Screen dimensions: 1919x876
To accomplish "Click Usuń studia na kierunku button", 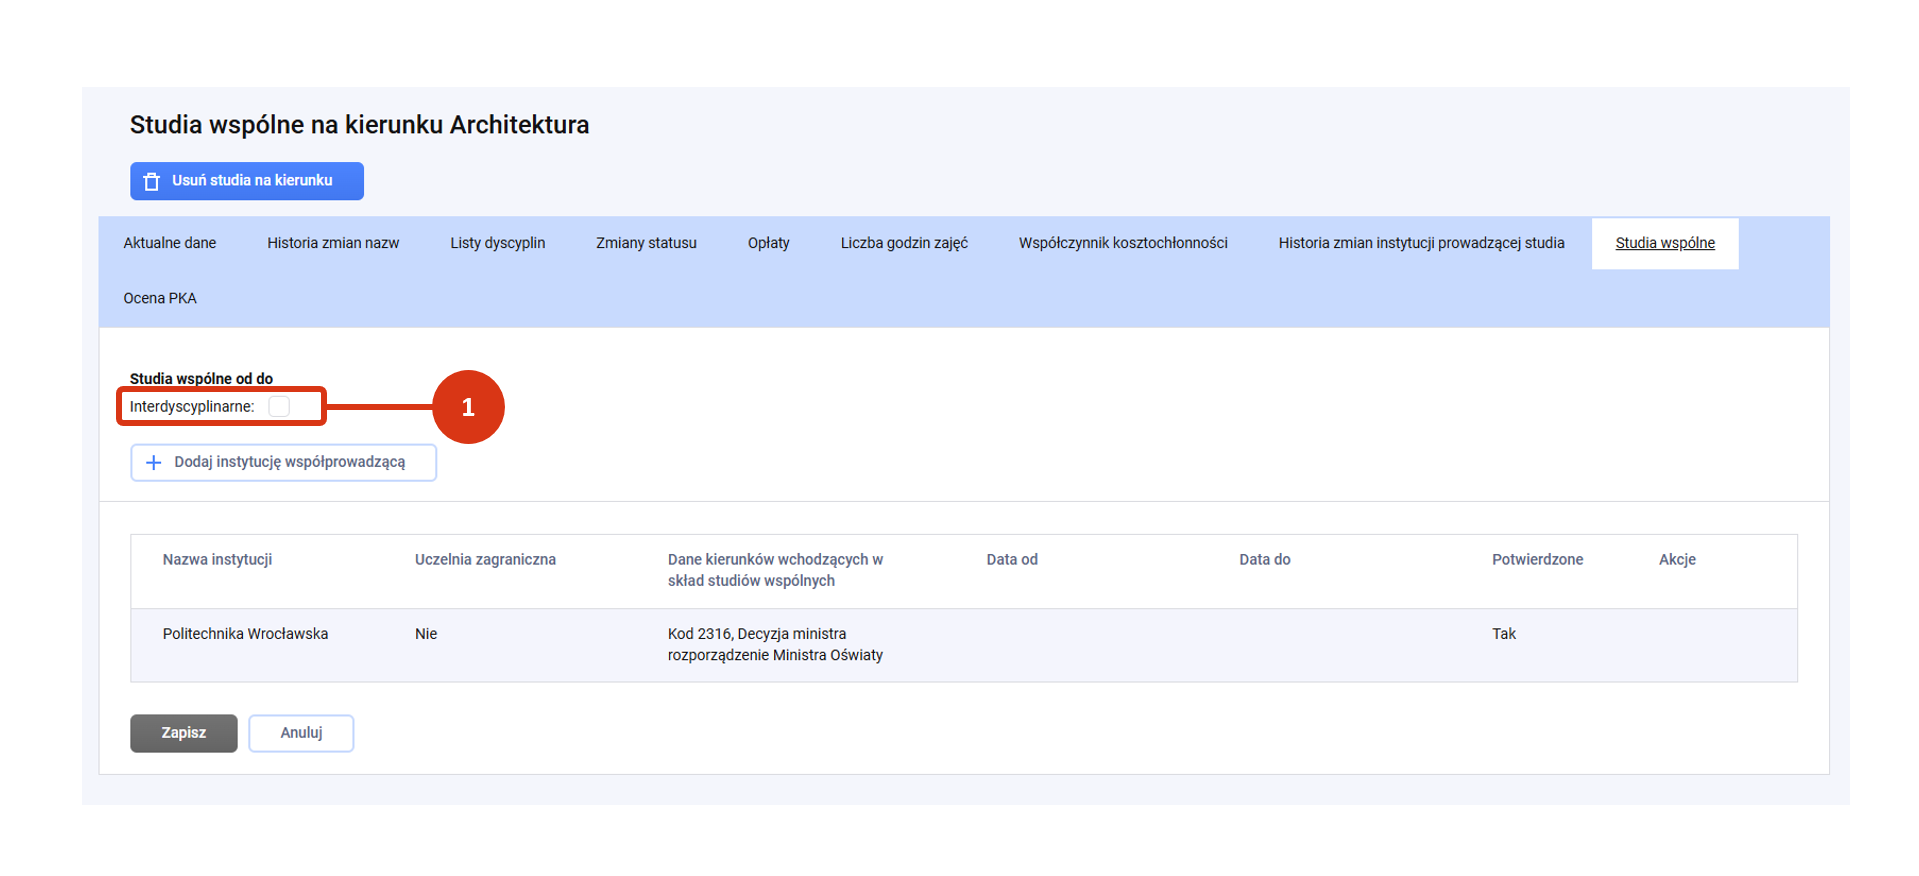I will click(247, 181).
